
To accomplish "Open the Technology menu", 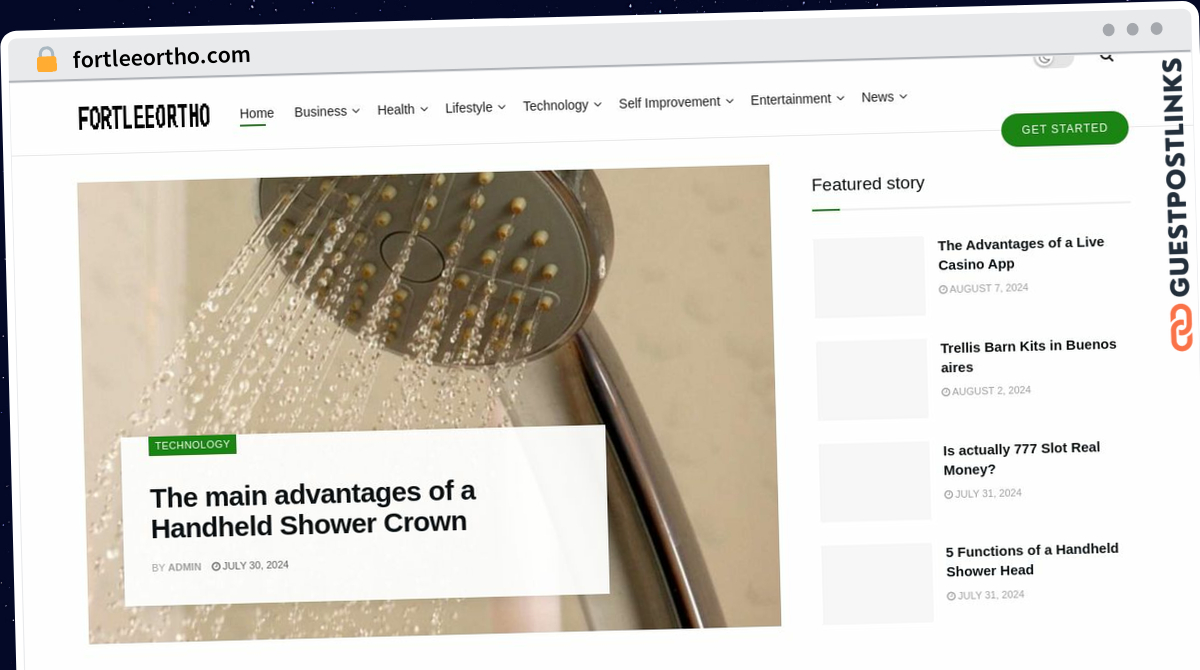I will [562, 105].
